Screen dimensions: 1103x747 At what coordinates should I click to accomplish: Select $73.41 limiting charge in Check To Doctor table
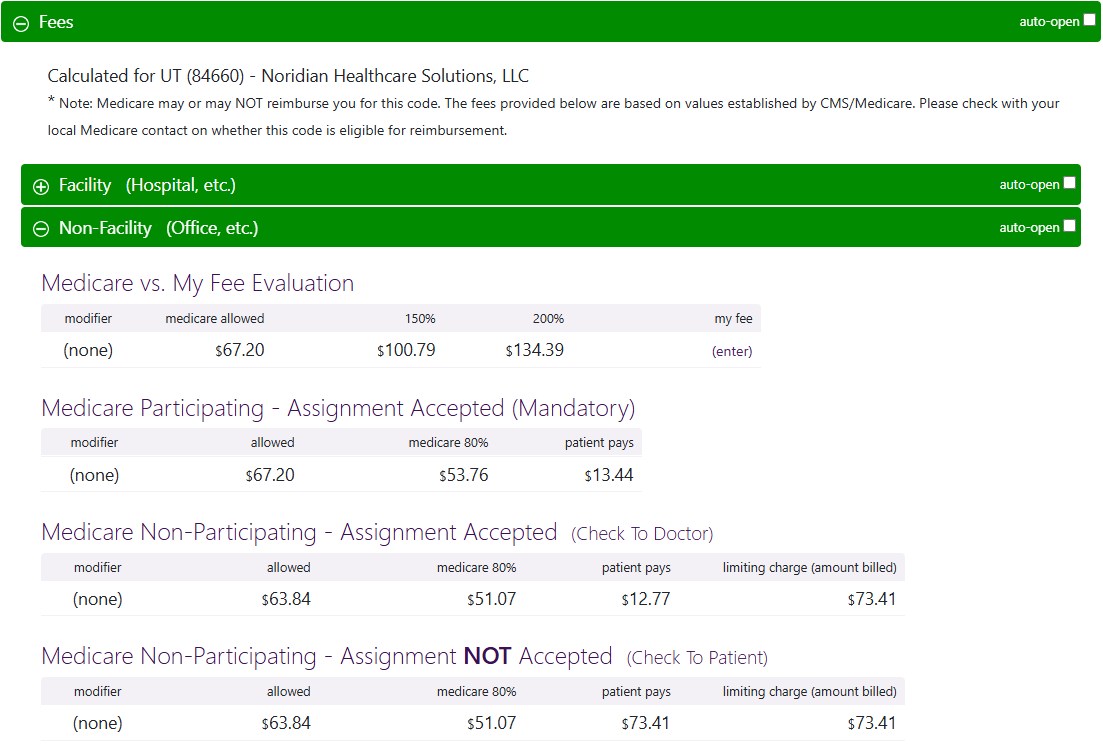tap(872, 599)
